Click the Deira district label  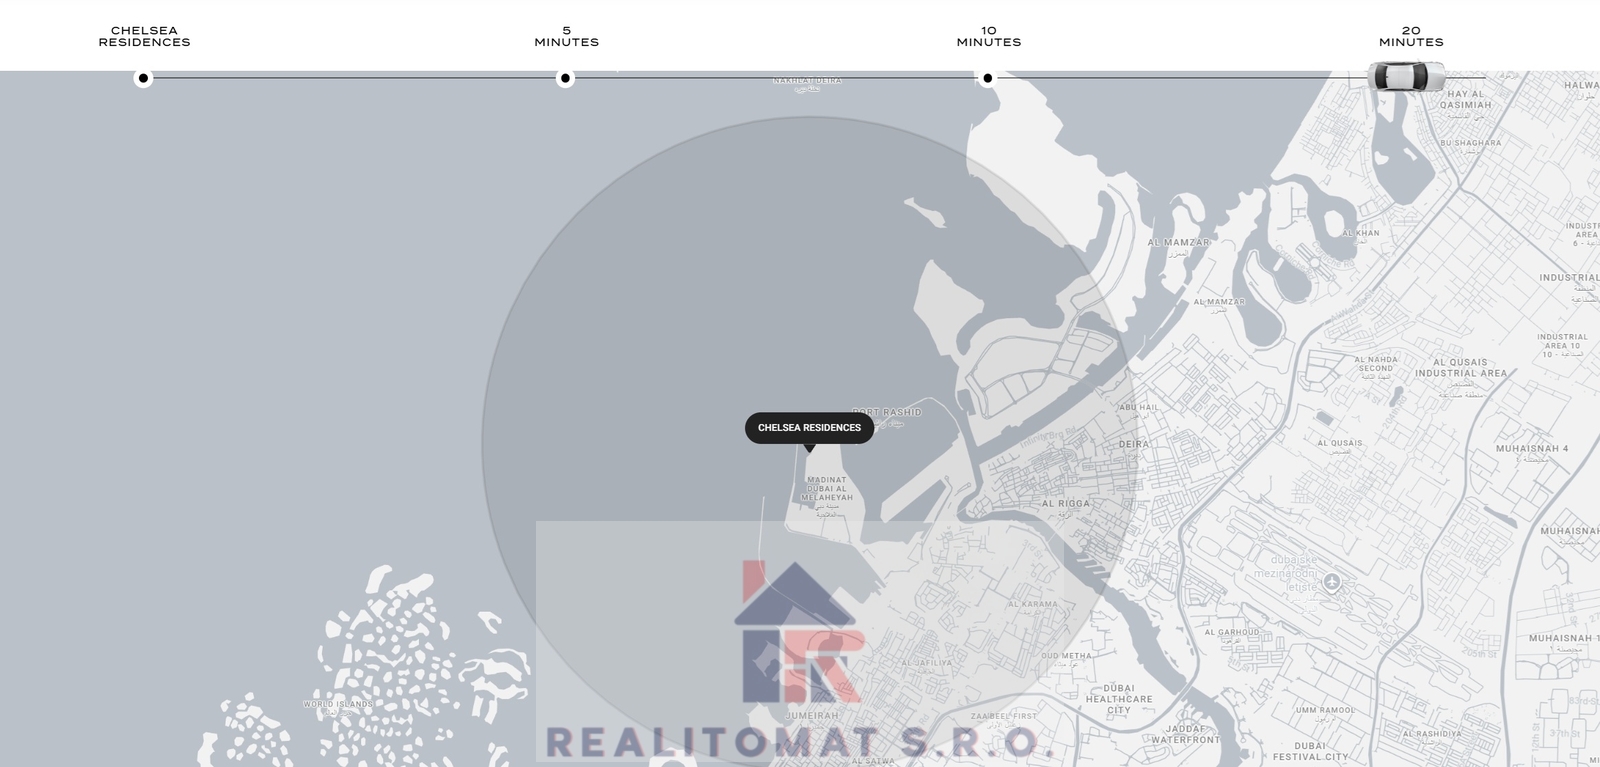[1134, 444]
